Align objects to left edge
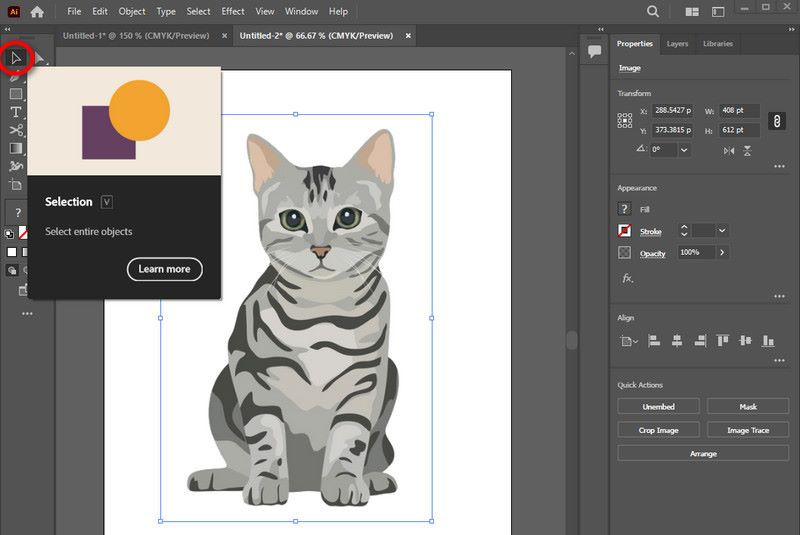Viewport: 800px width, 535px height. coord(654,341)
